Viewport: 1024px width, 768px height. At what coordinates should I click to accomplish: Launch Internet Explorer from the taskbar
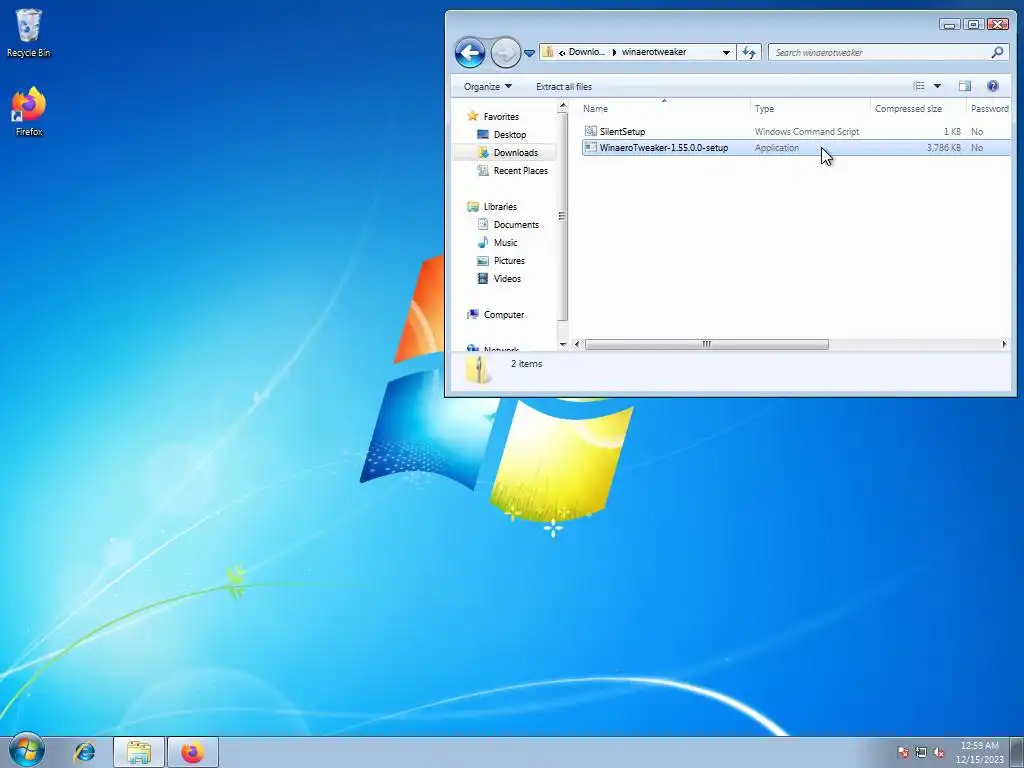tap(84, 752)
